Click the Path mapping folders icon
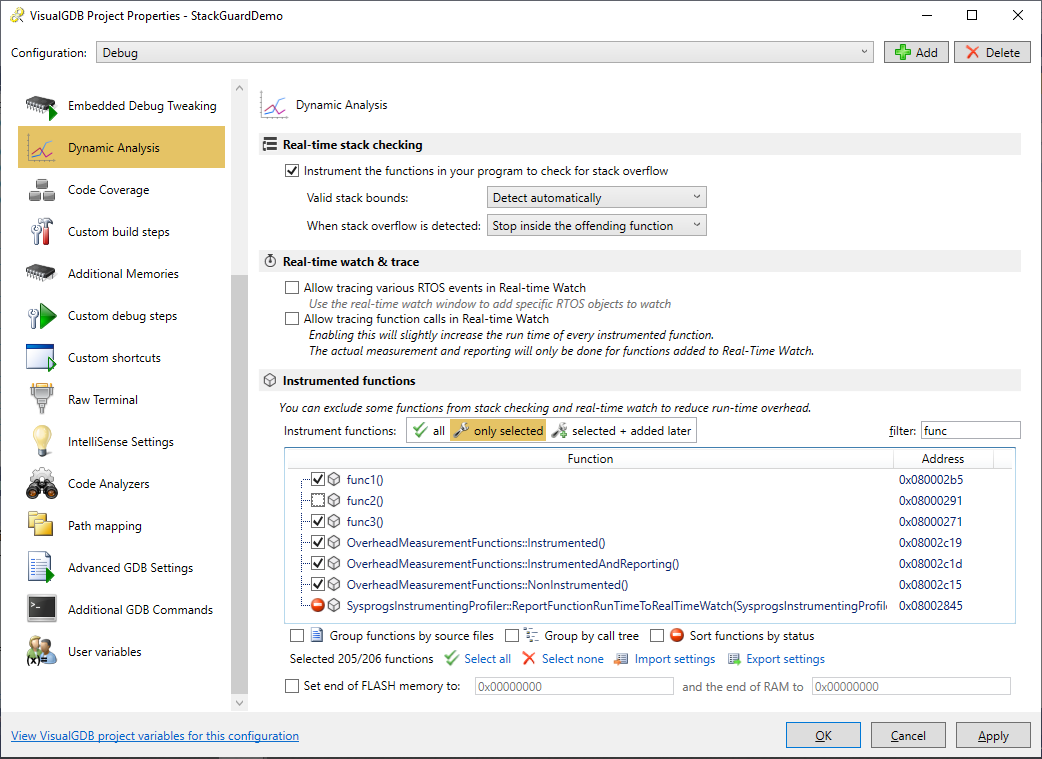Image resolution: width=1042 pixels, height=759 pixels. coord(41,526)
